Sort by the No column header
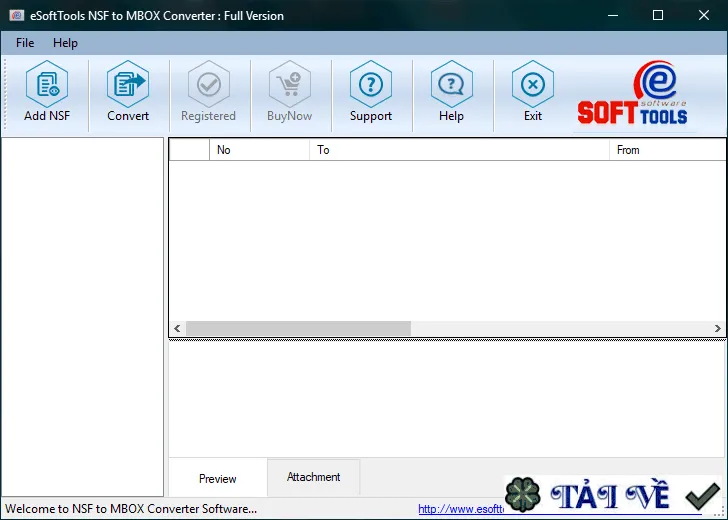The height and width of the screenshot is (520, 728). click(260, 150)
